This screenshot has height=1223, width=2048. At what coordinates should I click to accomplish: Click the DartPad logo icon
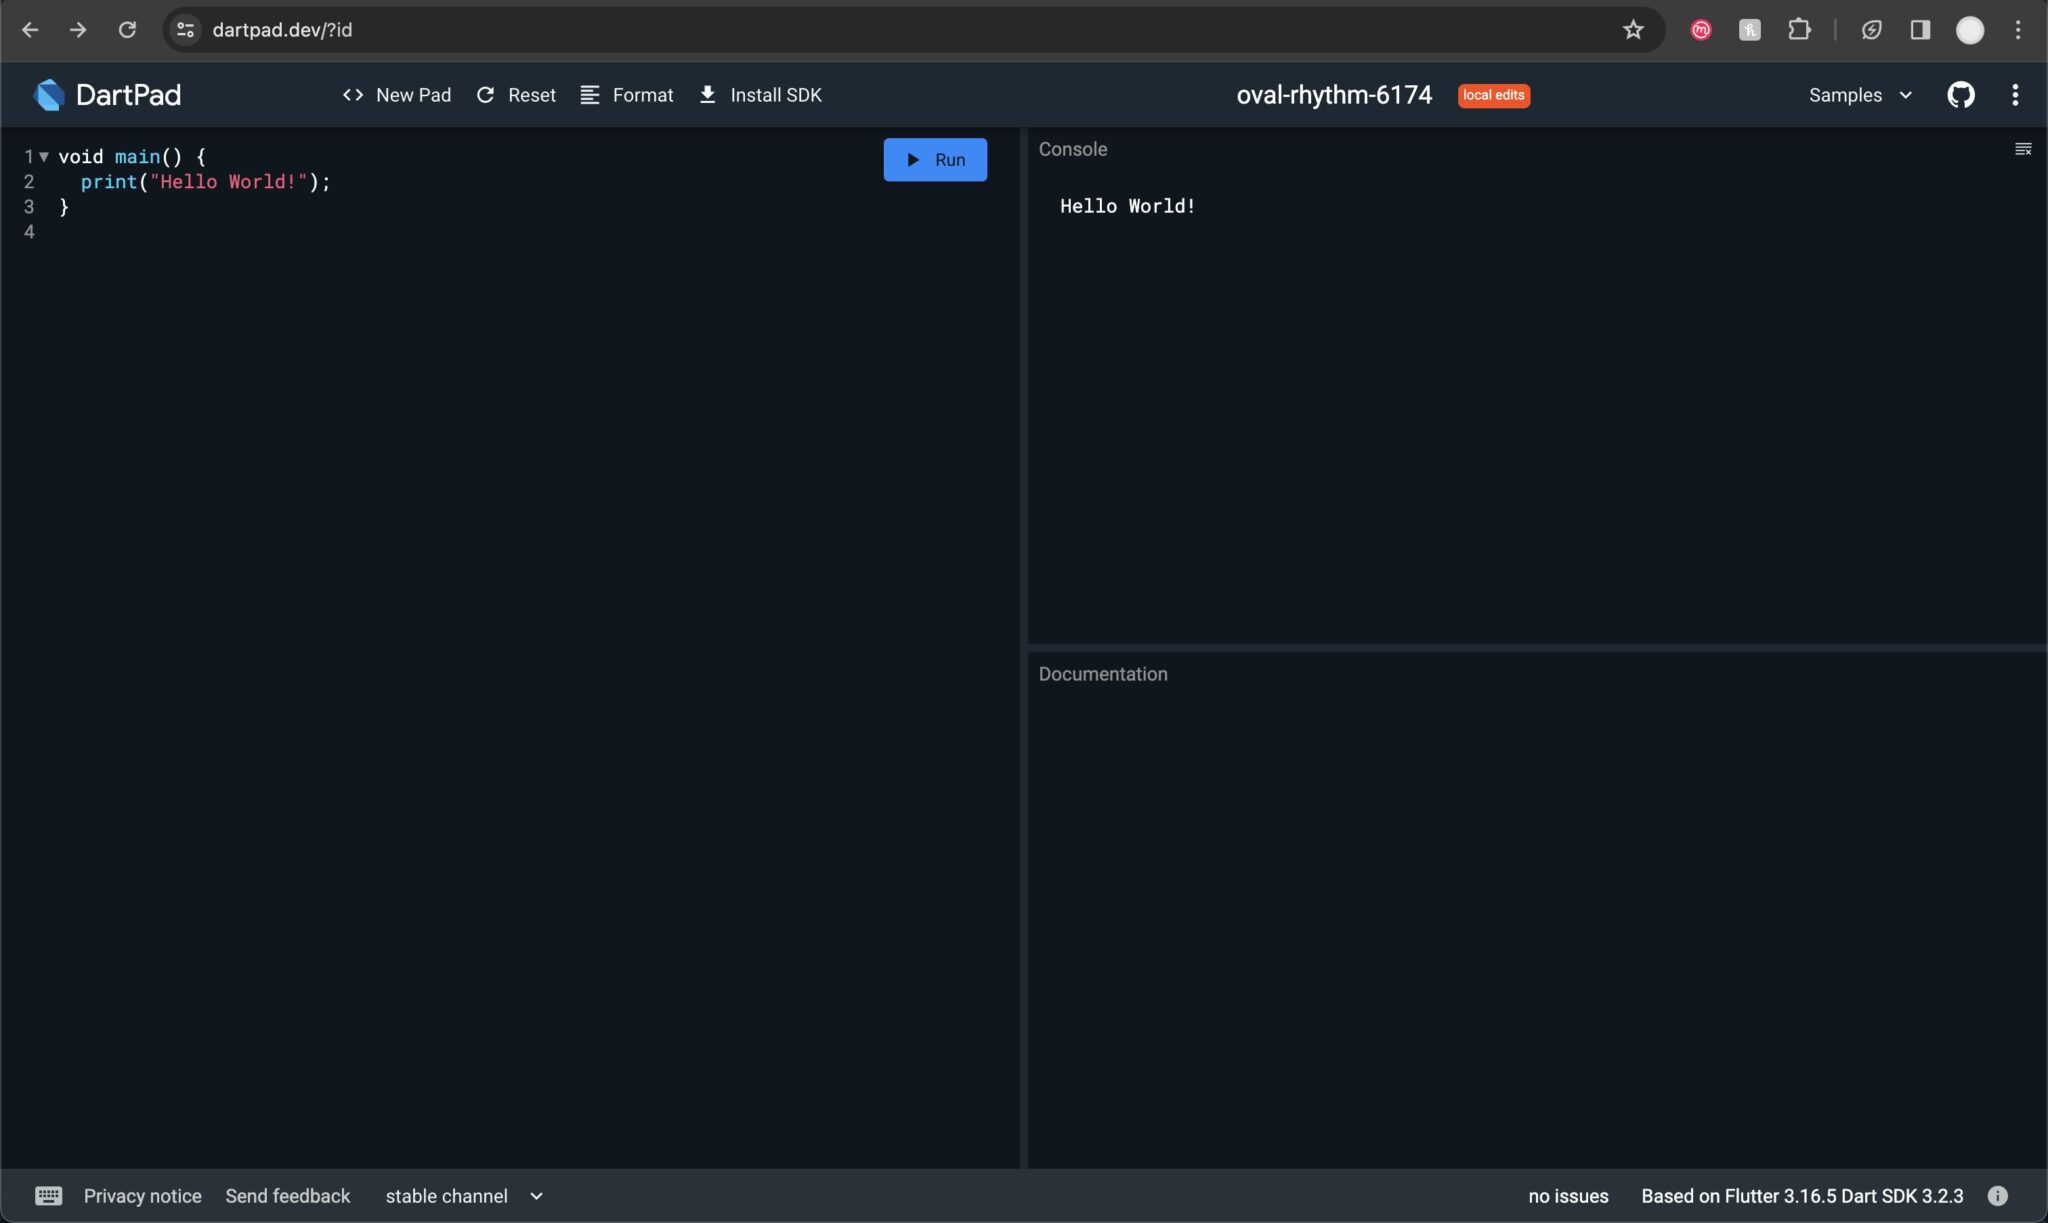(49, 95)
